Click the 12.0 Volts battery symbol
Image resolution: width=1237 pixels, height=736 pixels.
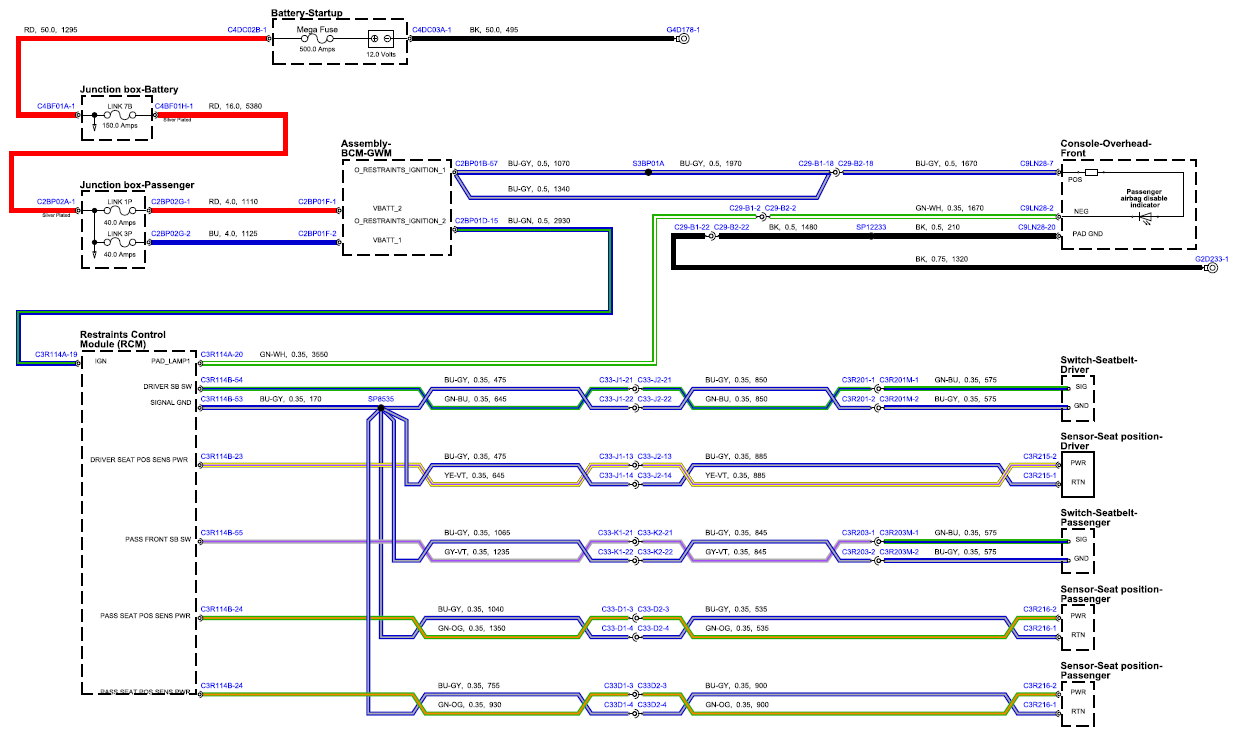pyautogui.click(x=381, y=38)
